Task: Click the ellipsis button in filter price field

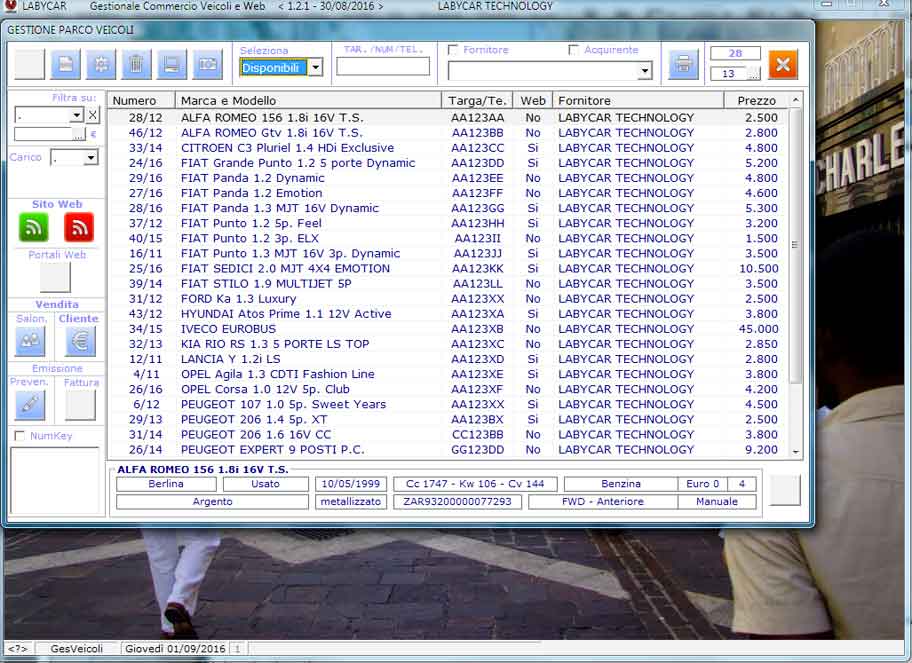Action: click(79, 134)
